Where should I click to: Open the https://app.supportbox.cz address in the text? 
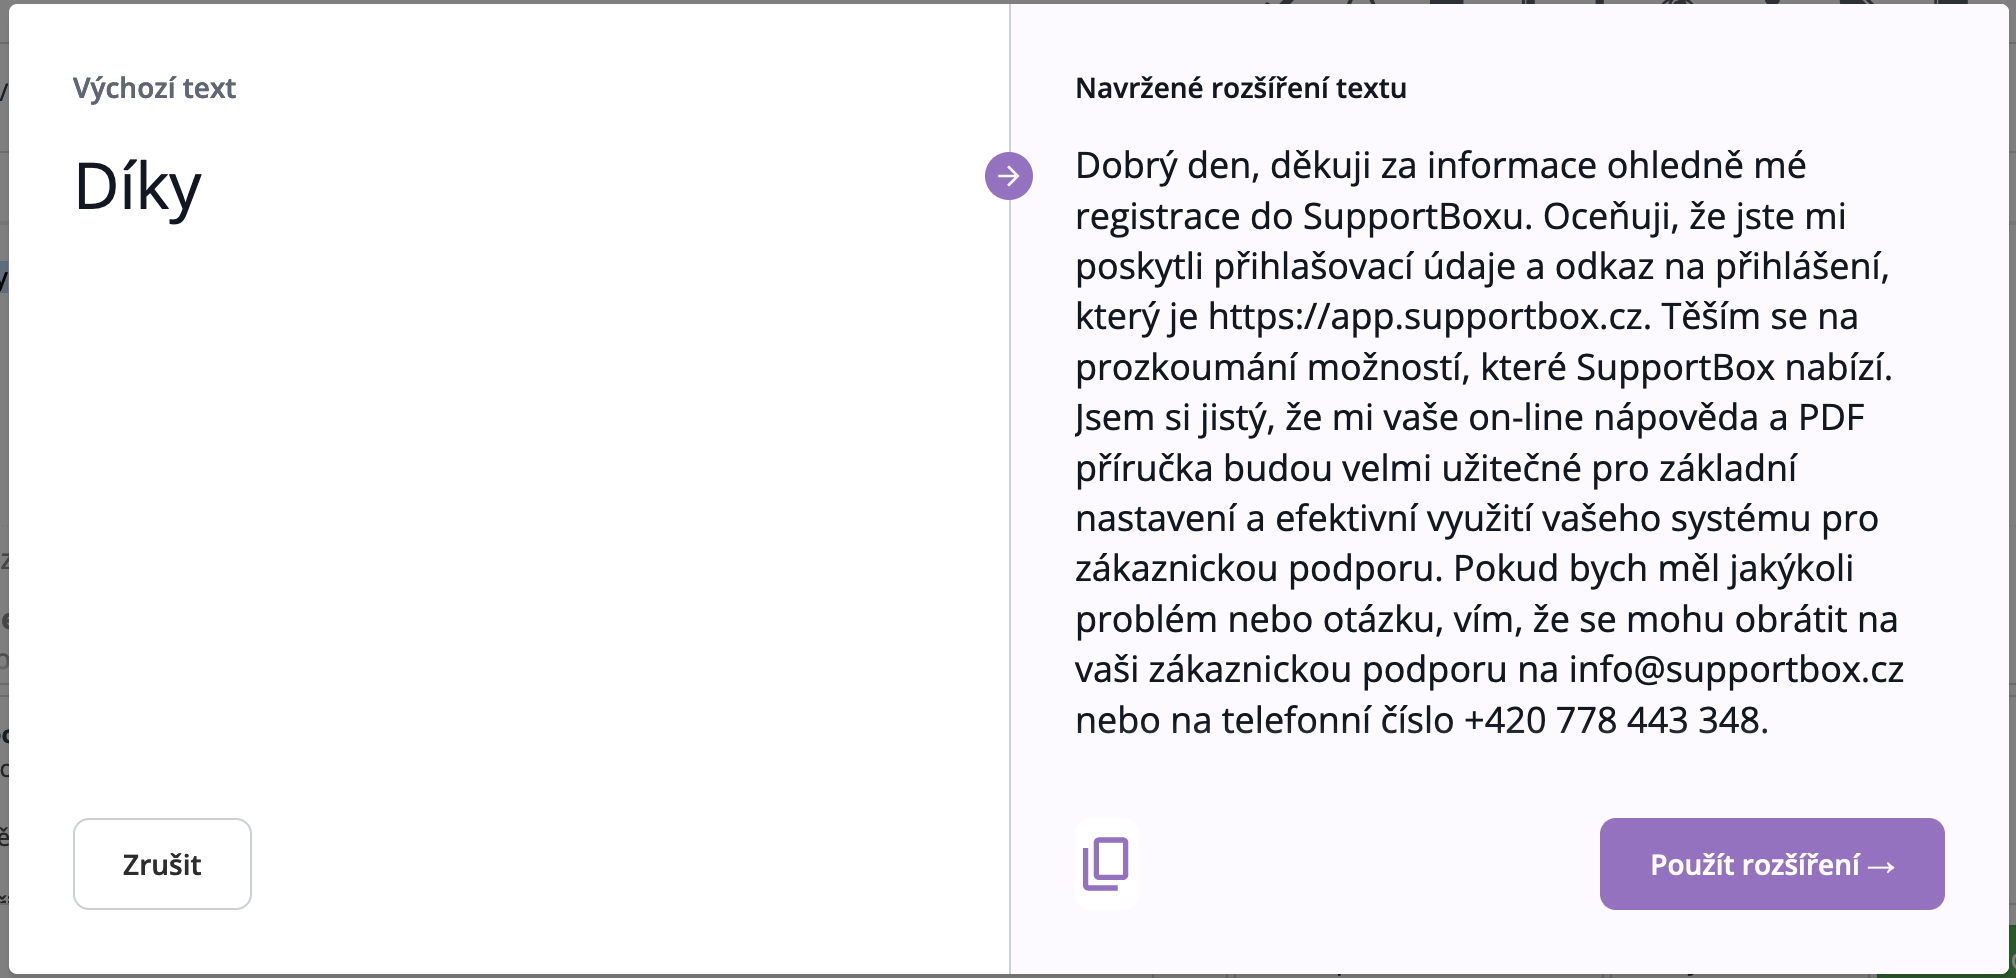click(1427, 316)
